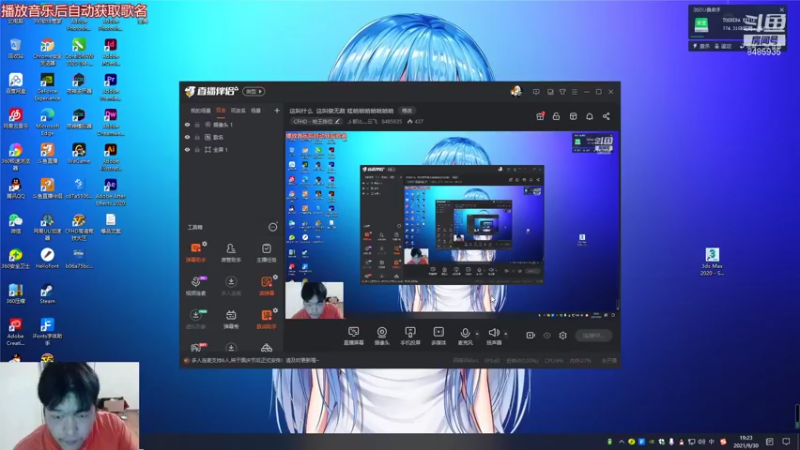
Task: Lock the 歌名 source
Action: (x=197, y=137)
